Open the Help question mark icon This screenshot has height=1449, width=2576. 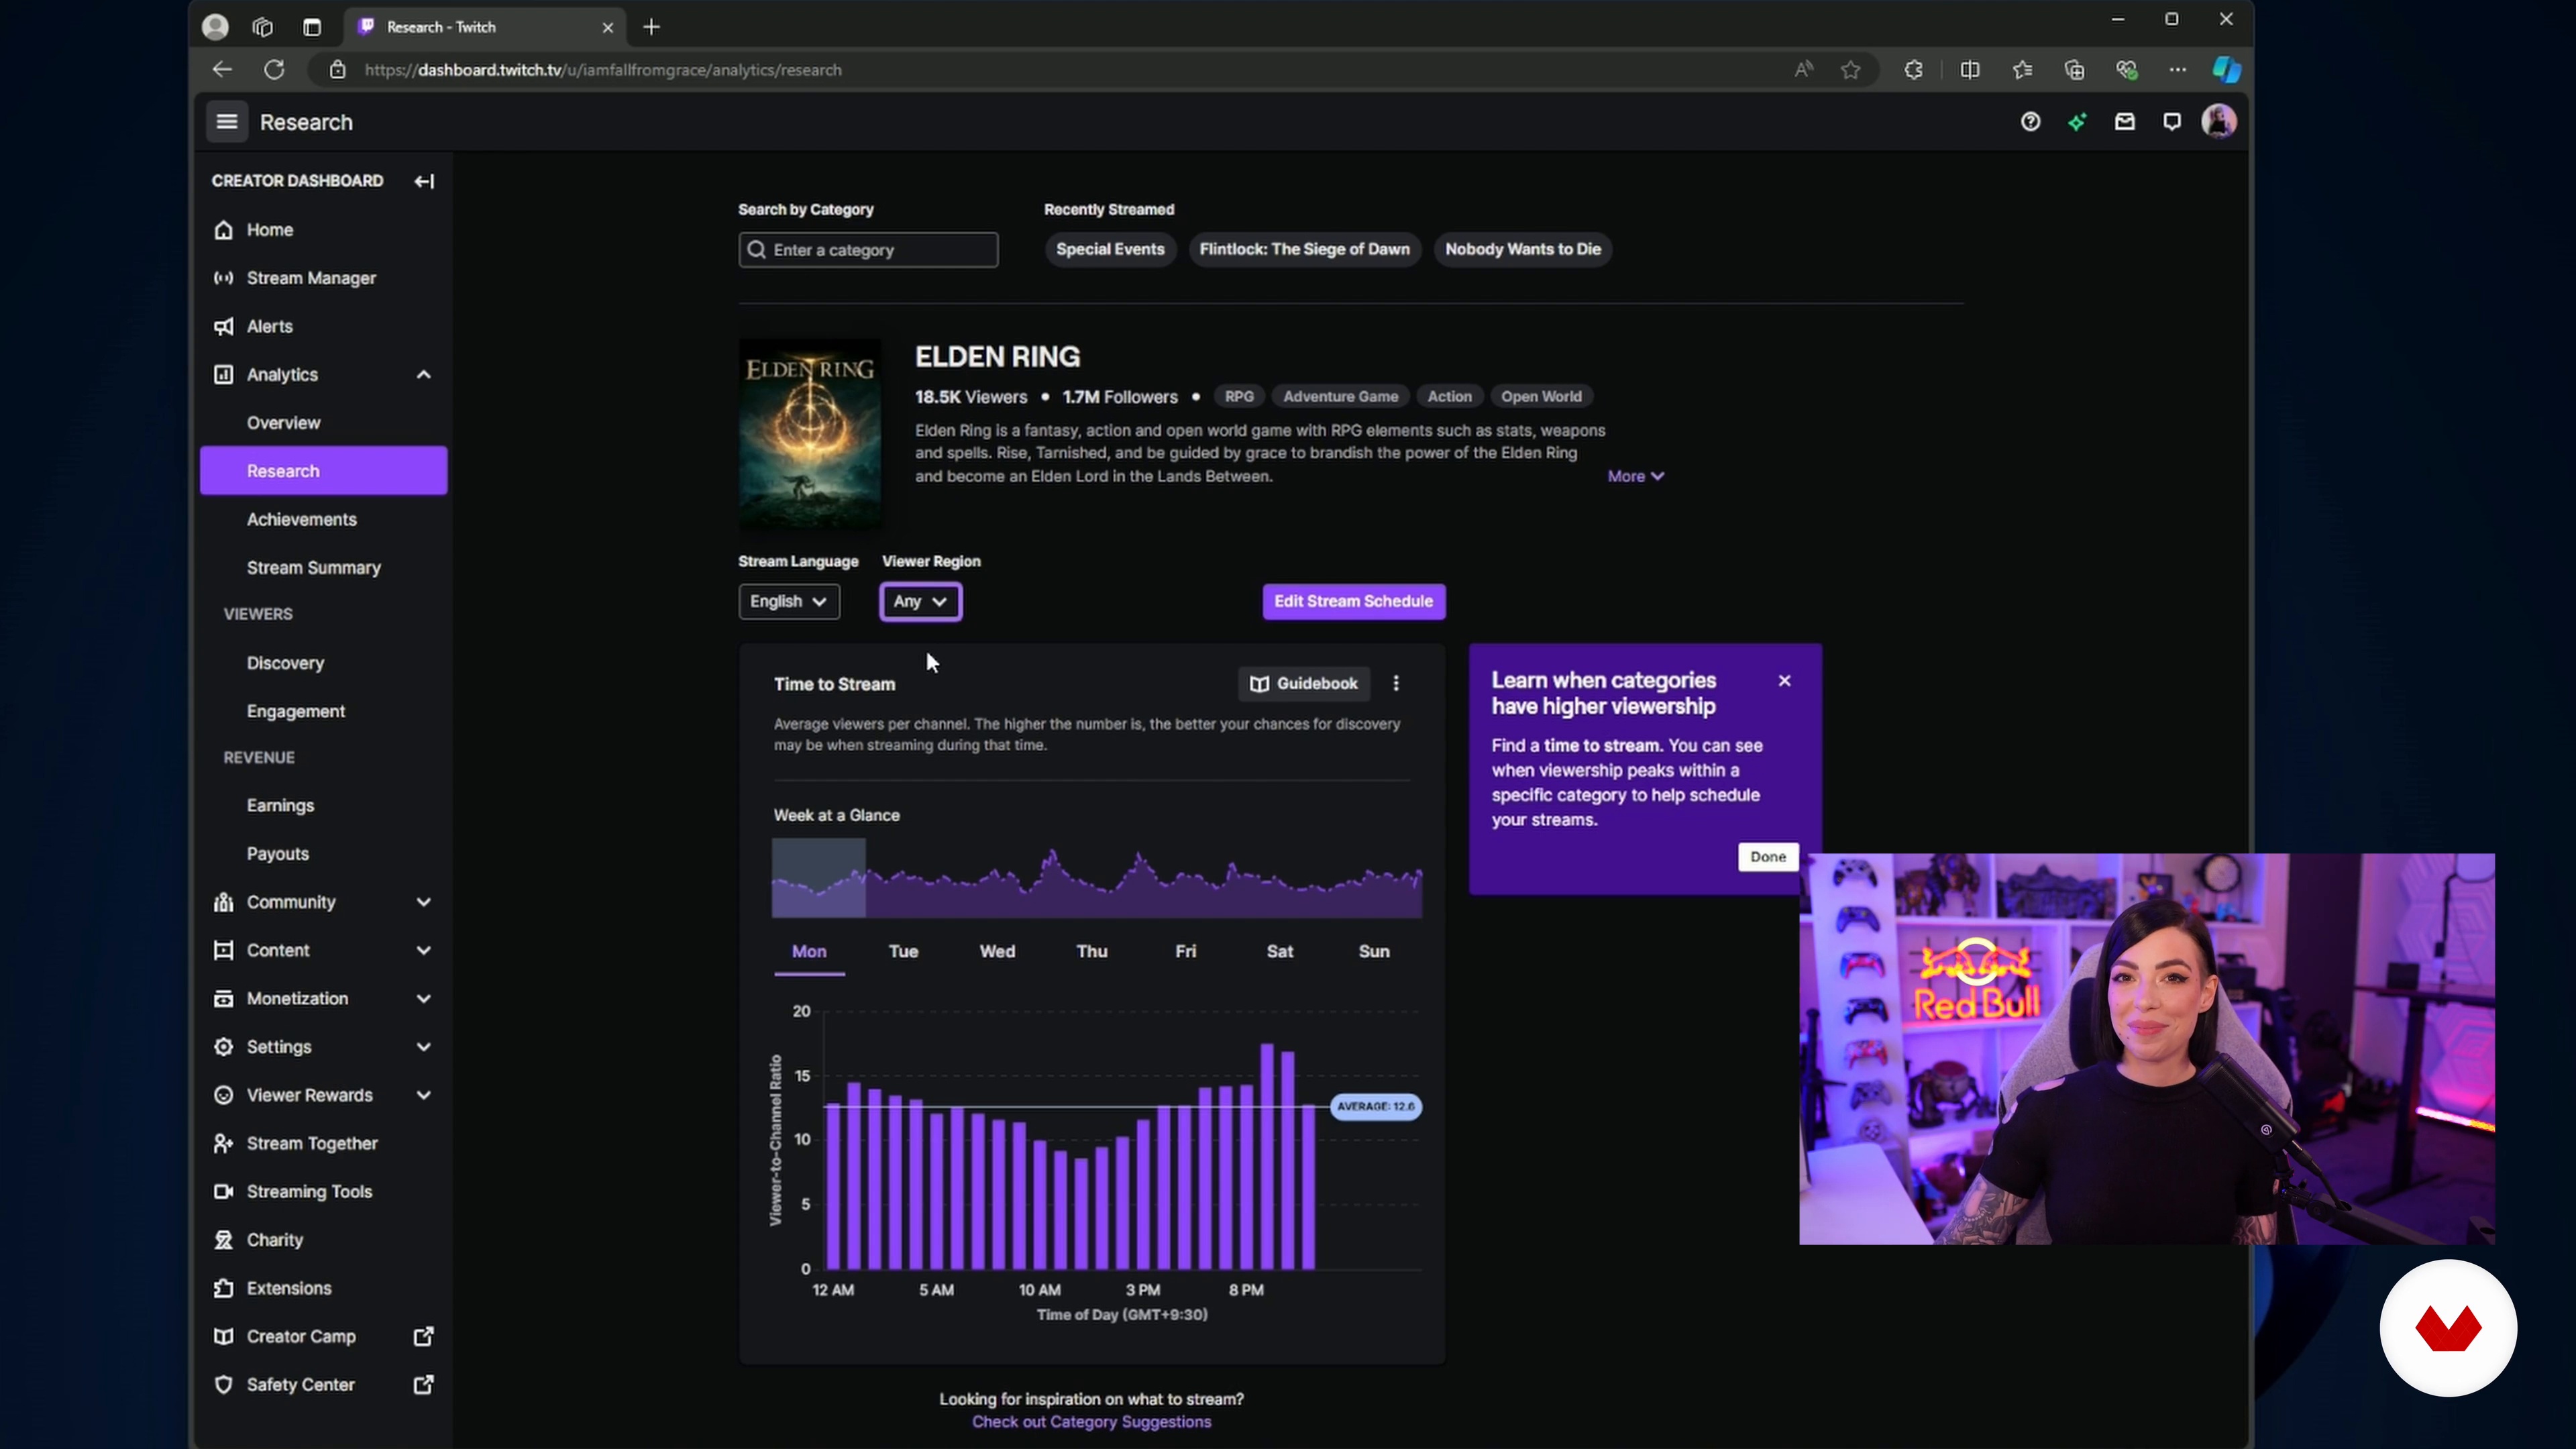(2030, 122)
